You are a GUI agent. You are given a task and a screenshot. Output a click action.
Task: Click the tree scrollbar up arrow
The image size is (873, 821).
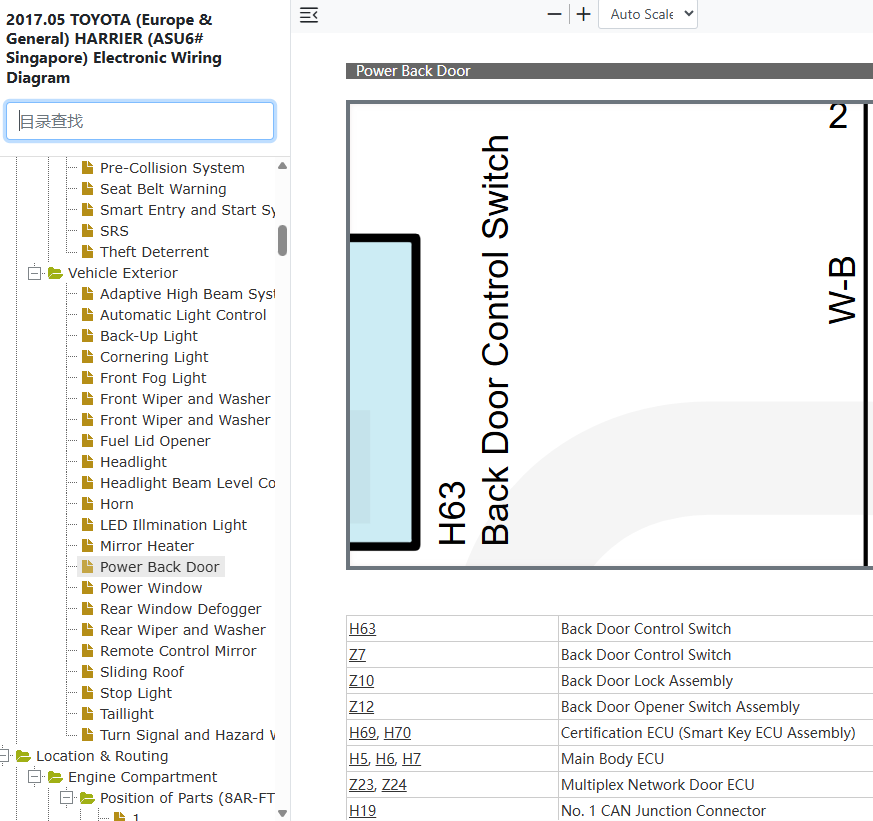coord(282,166)
